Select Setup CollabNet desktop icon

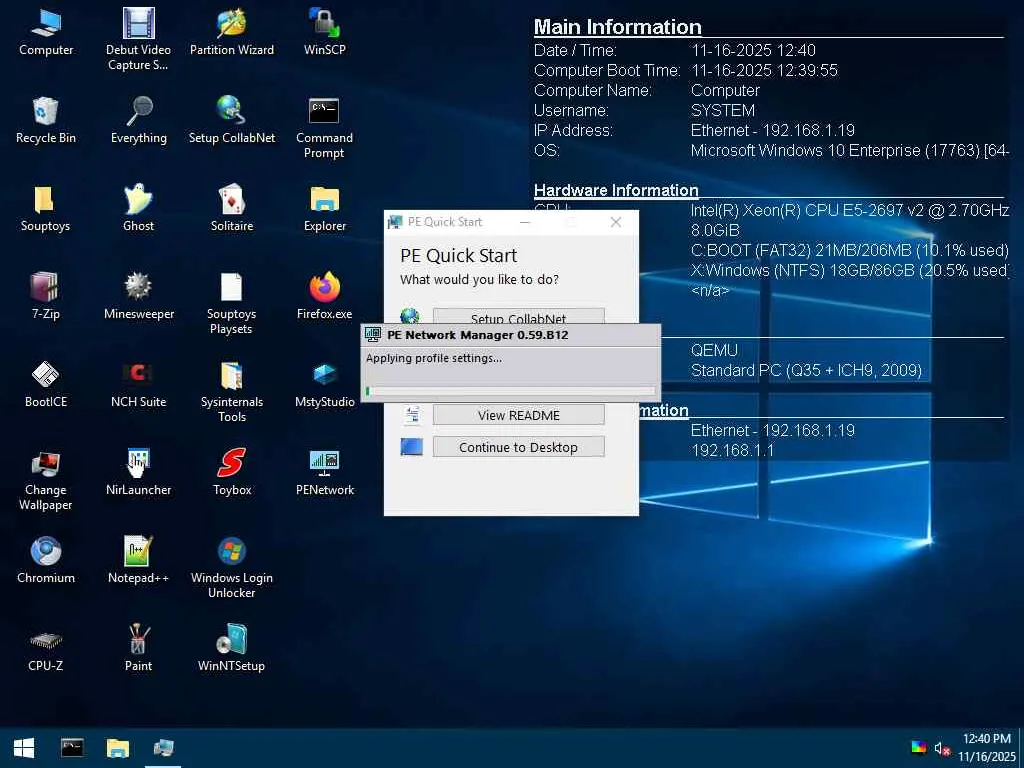click(x=232, y=120)
